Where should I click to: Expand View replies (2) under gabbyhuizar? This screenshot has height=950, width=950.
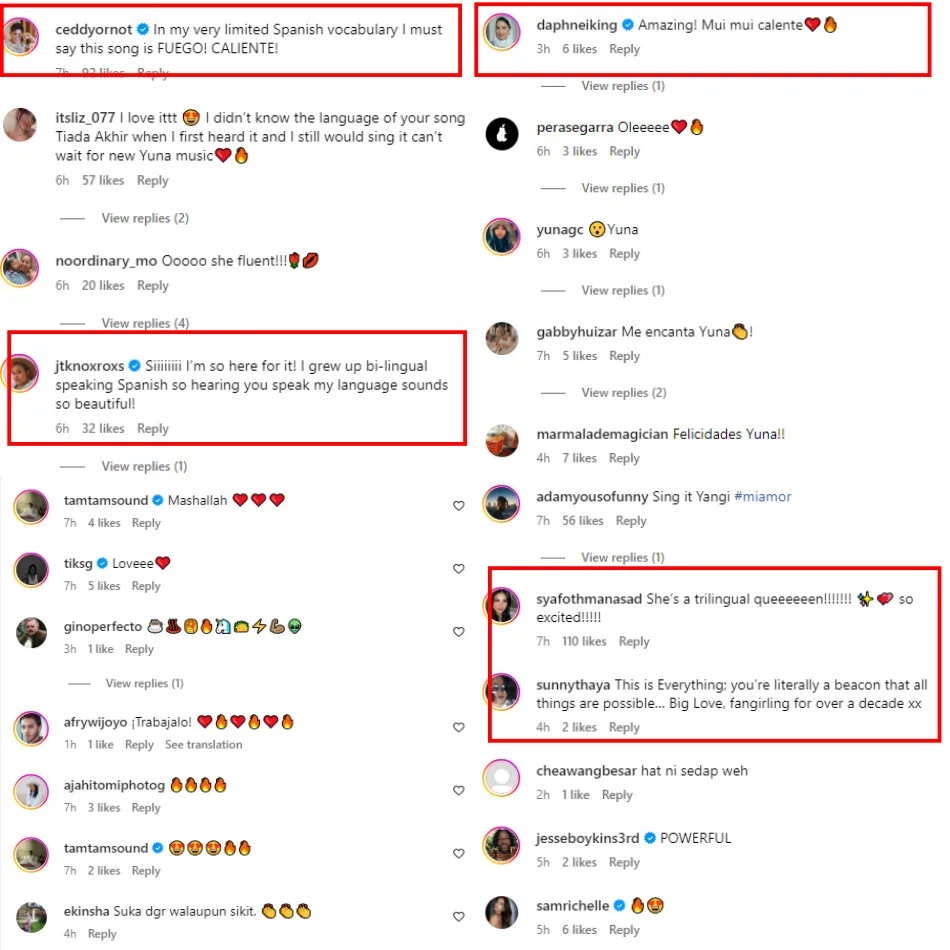(x=623, y=393)
